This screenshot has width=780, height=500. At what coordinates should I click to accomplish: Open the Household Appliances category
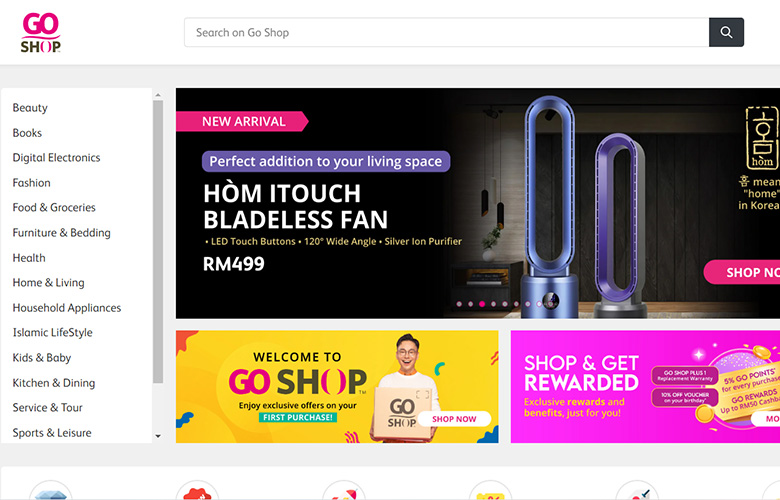pos(67,308)
